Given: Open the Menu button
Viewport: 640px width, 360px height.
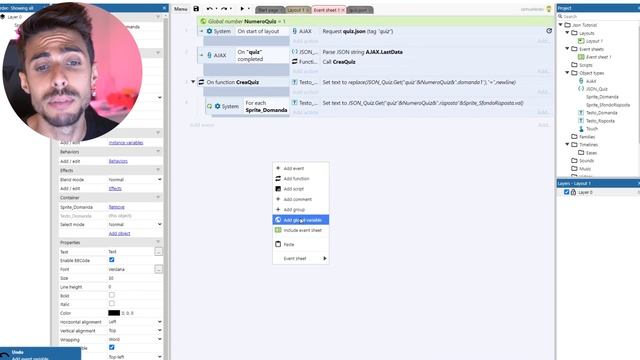Looking at the screenshot, I should pos(181,9).
